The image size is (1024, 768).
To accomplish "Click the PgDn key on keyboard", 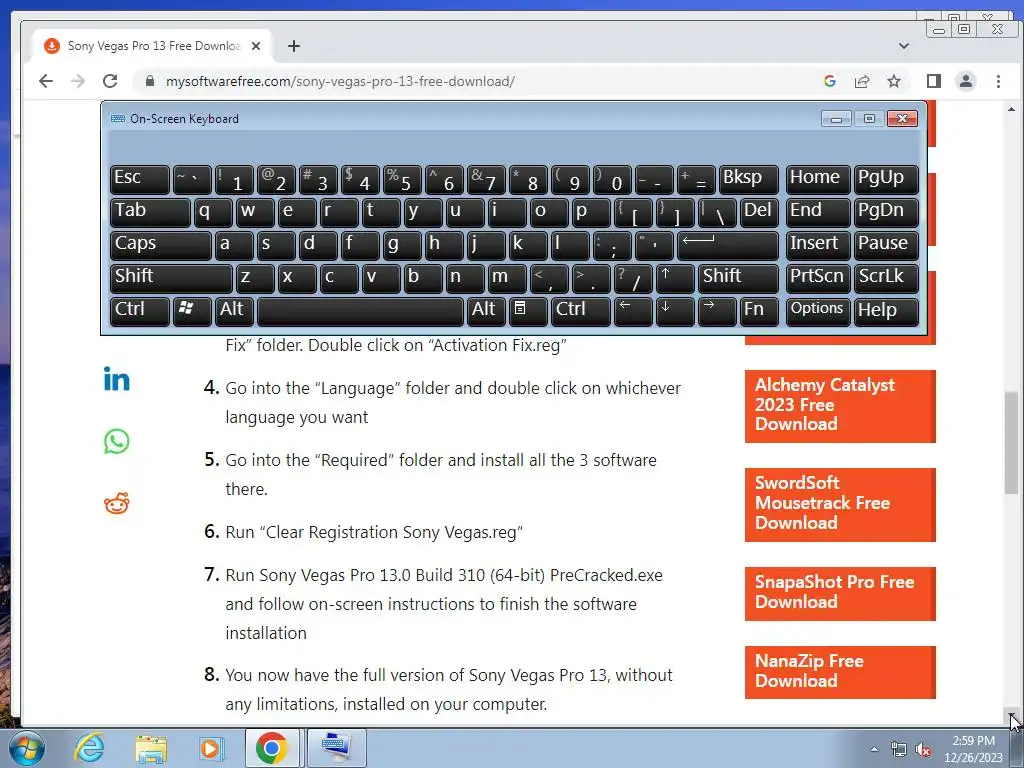I will (x=886, y=212).
